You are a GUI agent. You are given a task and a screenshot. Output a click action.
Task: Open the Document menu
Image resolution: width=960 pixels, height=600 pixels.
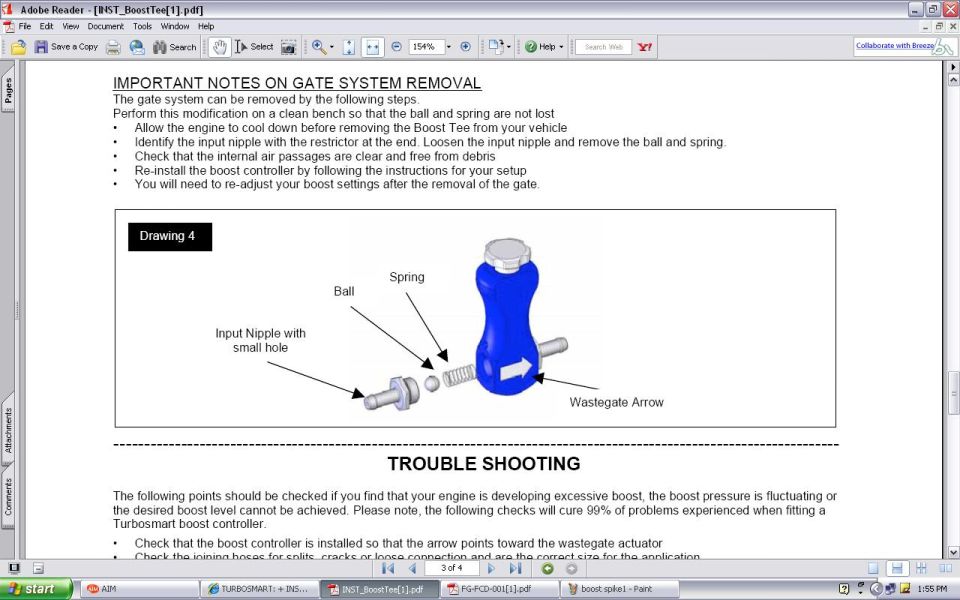click(105, 26)
